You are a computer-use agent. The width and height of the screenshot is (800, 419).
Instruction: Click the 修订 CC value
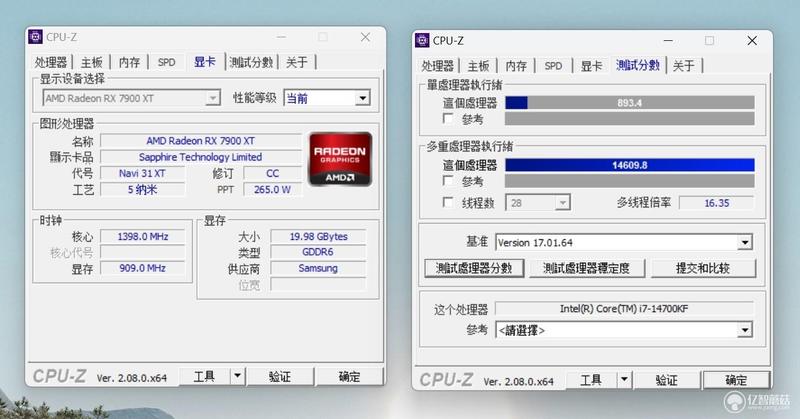point(272,174)
